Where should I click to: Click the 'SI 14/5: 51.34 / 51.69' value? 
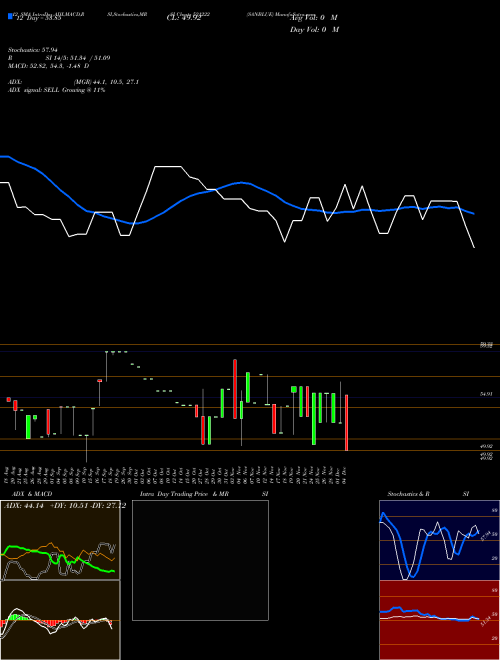click(x=78, y=58)
